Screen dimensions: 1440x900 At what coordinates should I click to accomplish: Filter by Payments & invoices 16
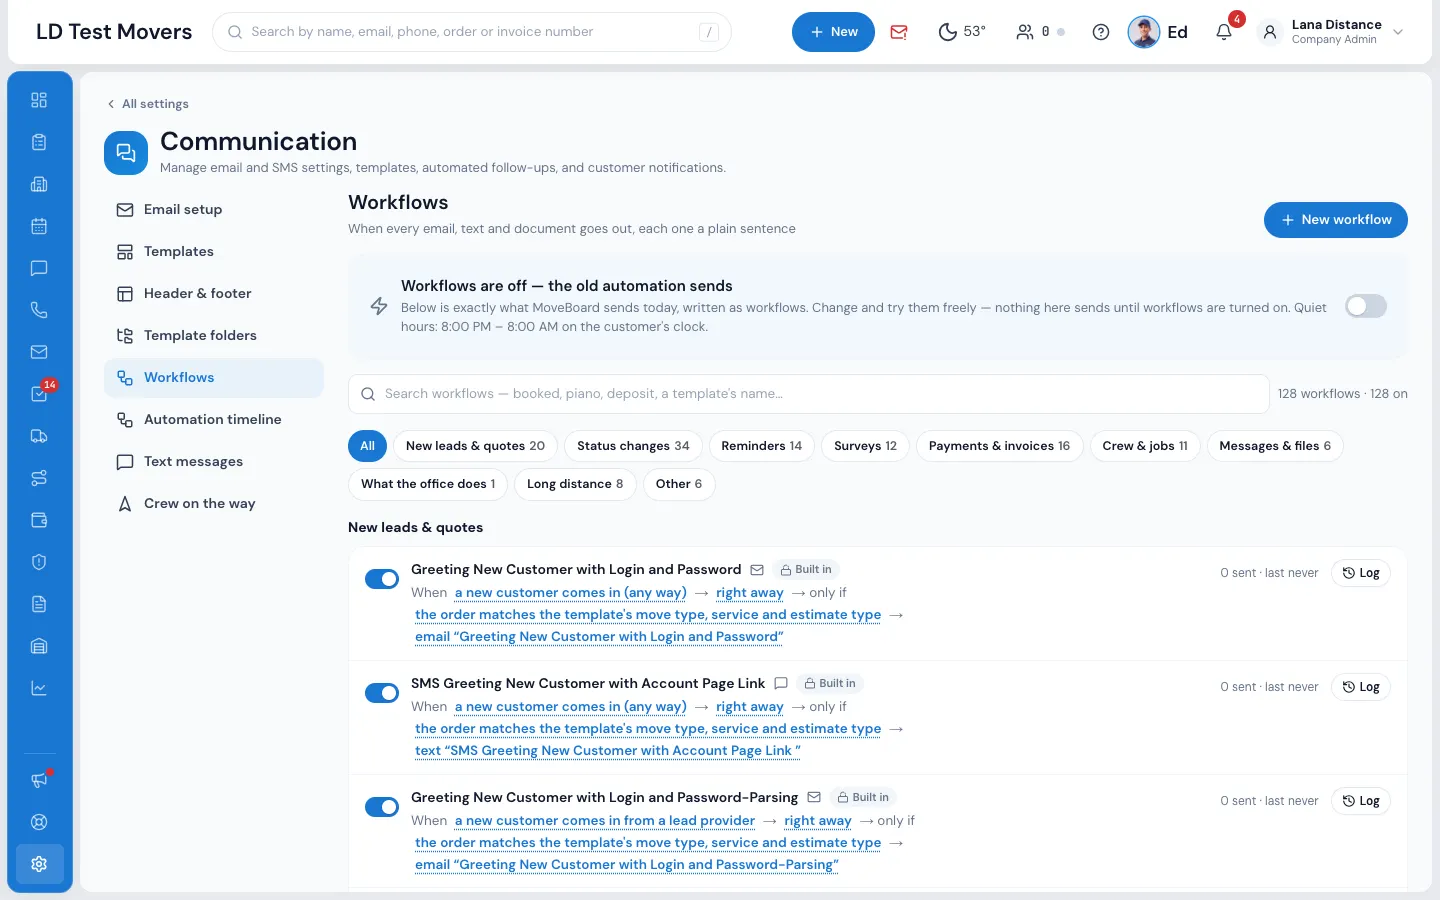(x=999, y=446)
